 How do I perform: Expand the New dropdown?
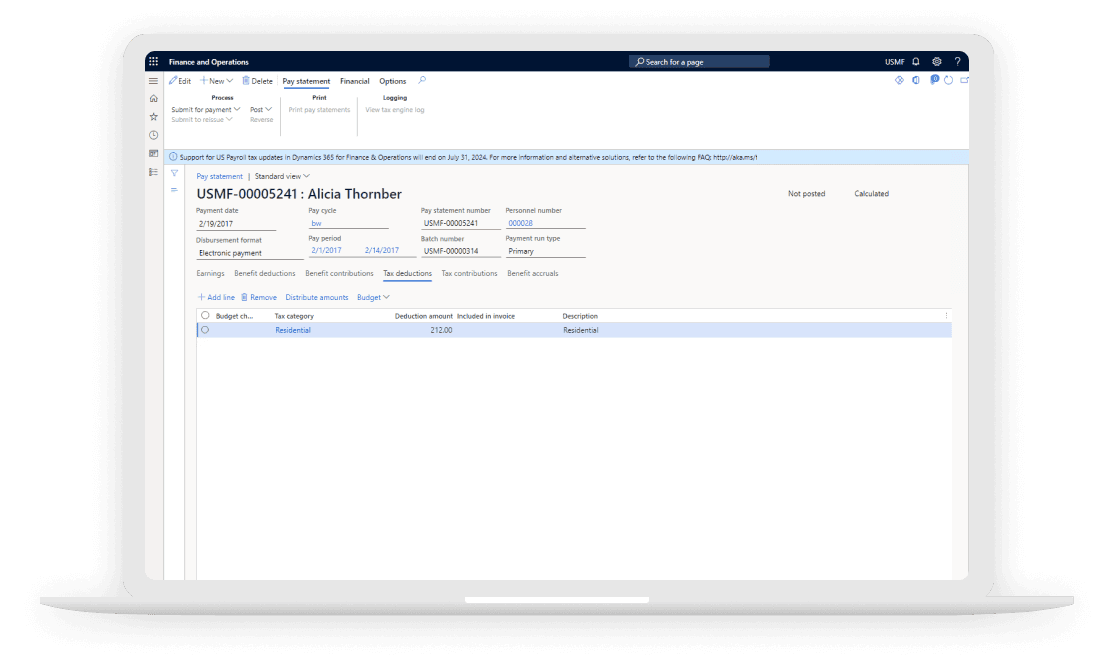[x=217, y=81]
